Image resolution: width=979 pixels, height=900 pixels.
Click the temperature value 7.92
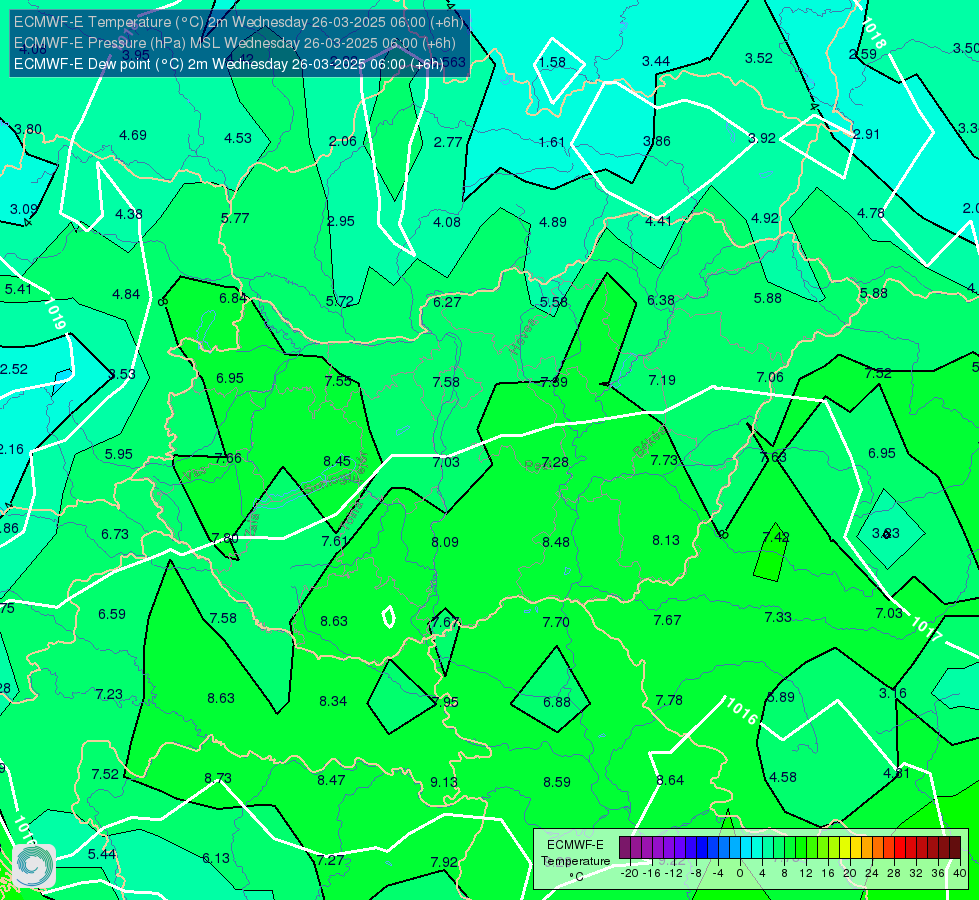coord(444,862)
